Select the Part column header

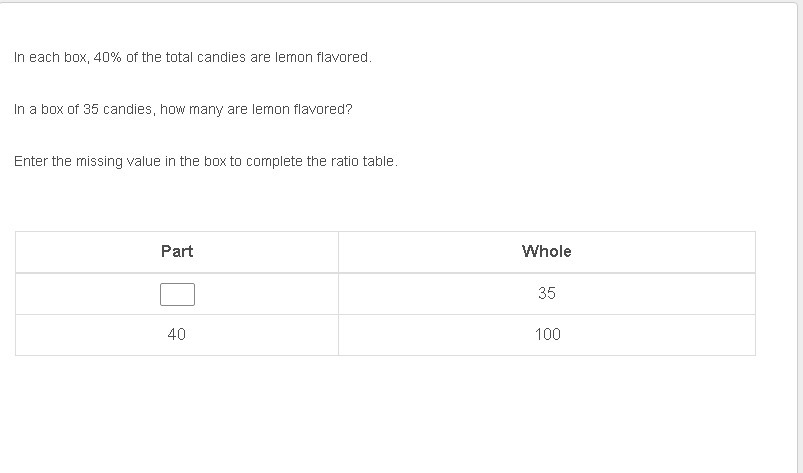point(177,251)
